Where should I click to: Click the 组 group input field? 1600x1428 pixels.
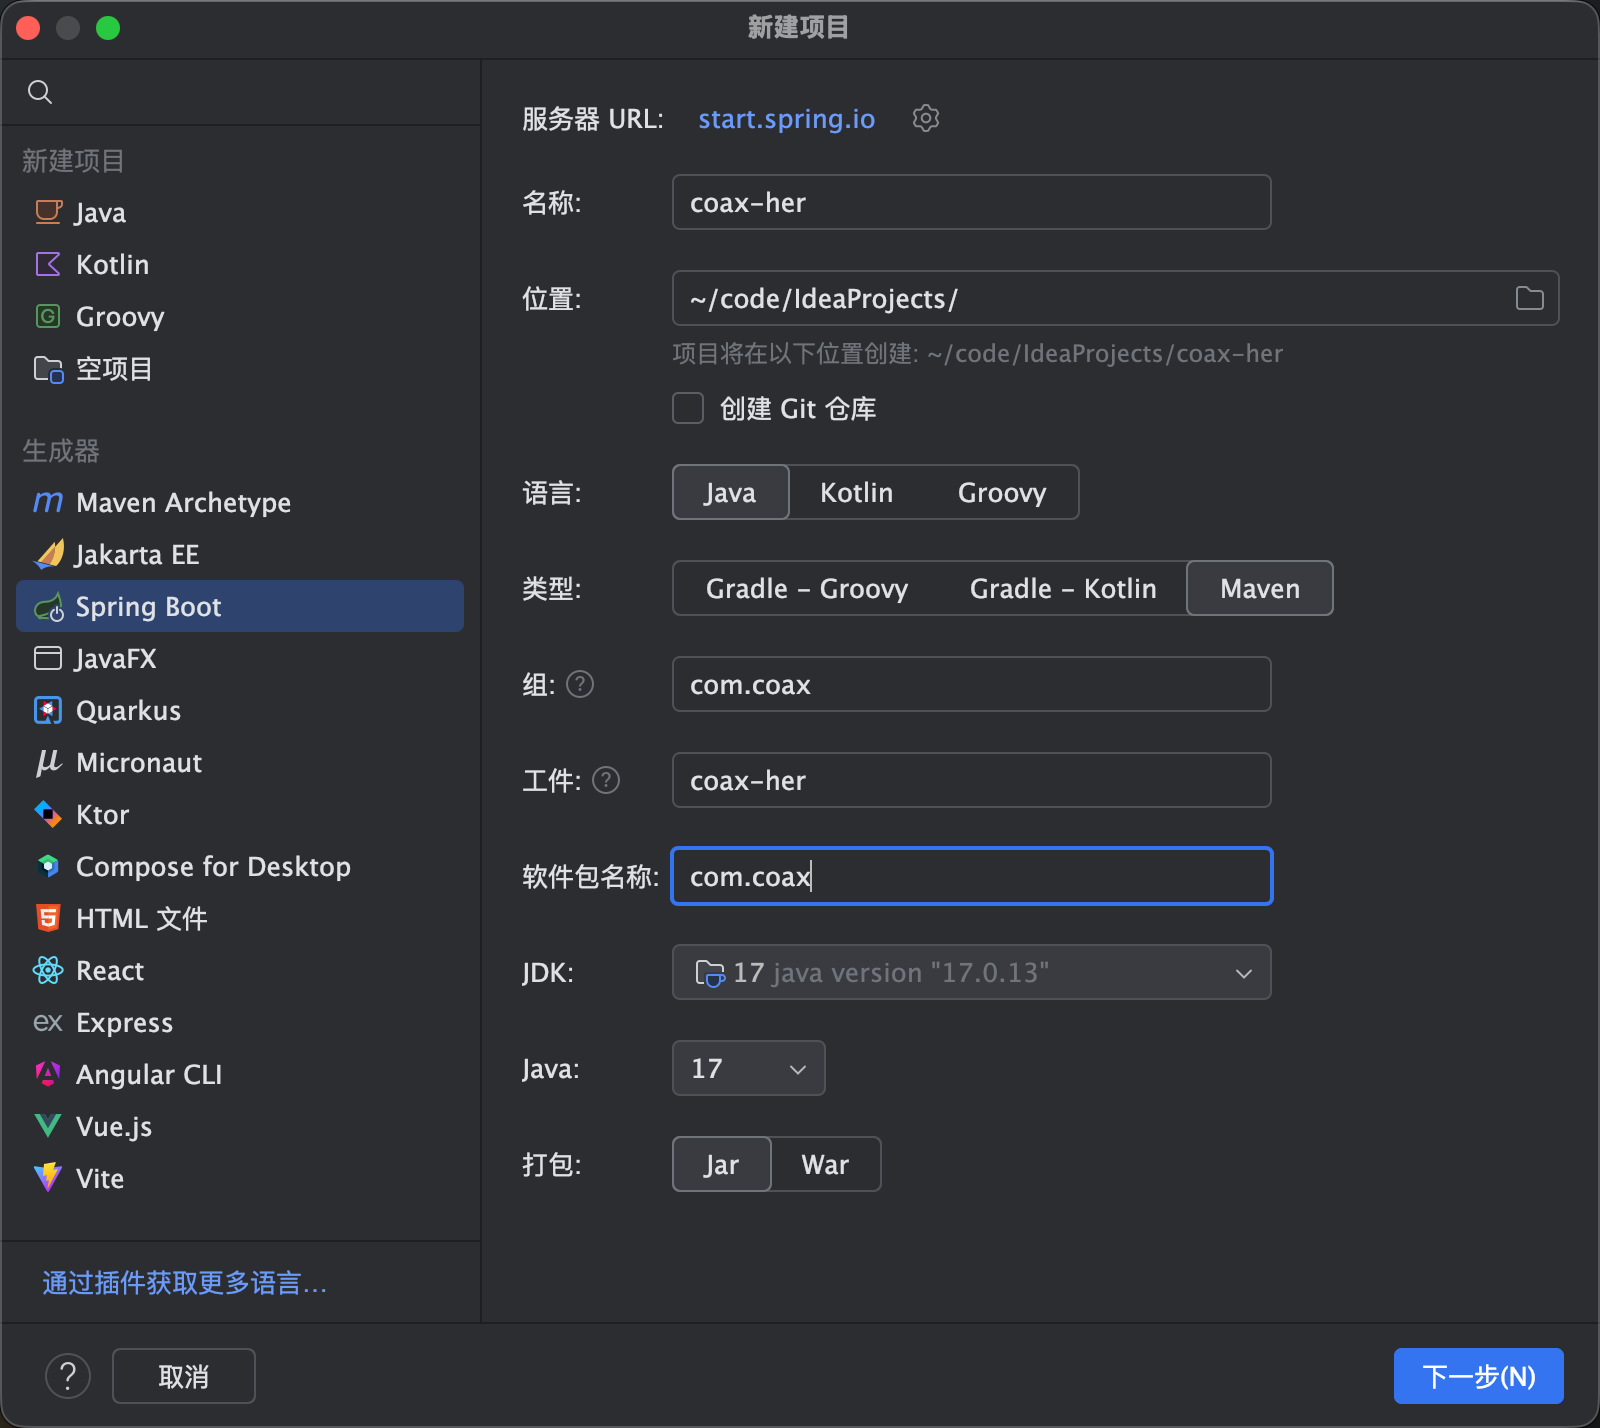click(x=972, y=684)
